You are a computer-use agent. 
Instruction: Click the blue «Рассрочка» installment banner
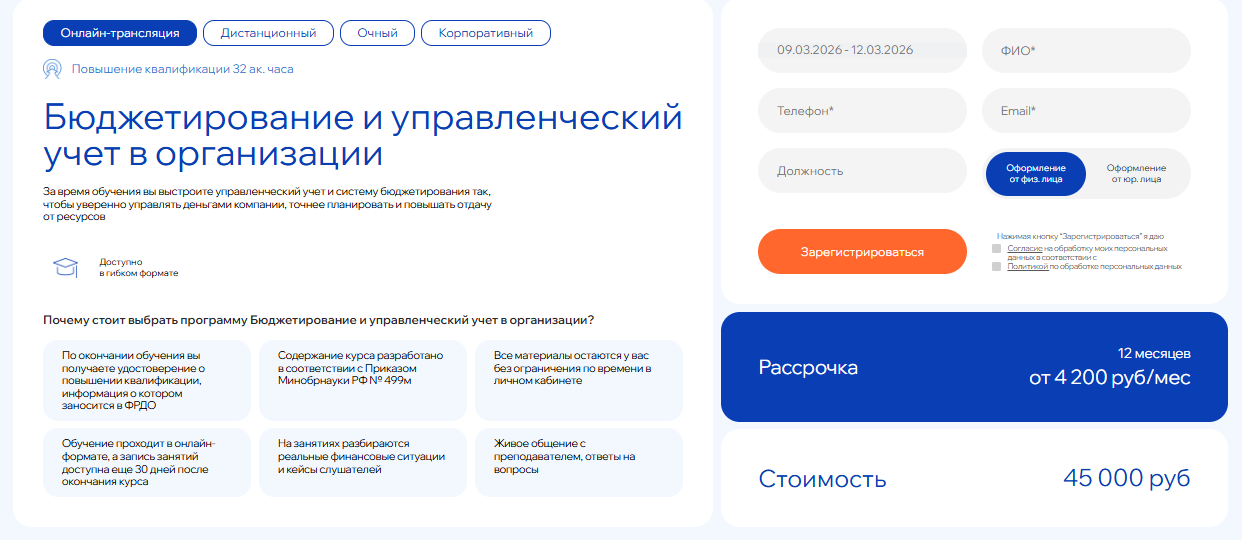[x=973, y=367]
